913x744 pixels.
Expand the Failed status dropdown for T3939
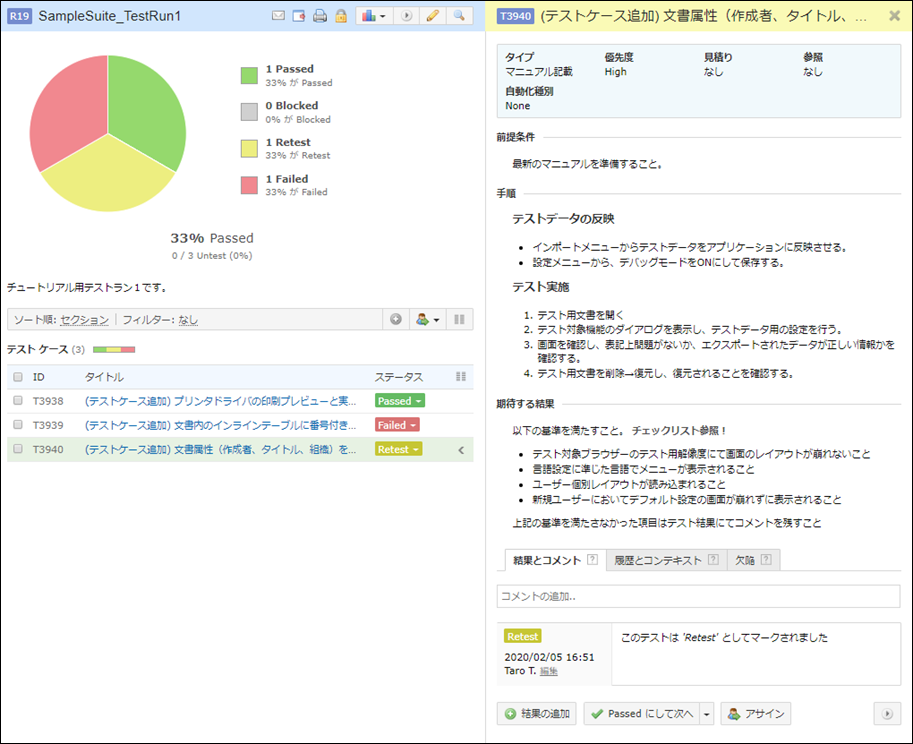click(x=397, y=425)
